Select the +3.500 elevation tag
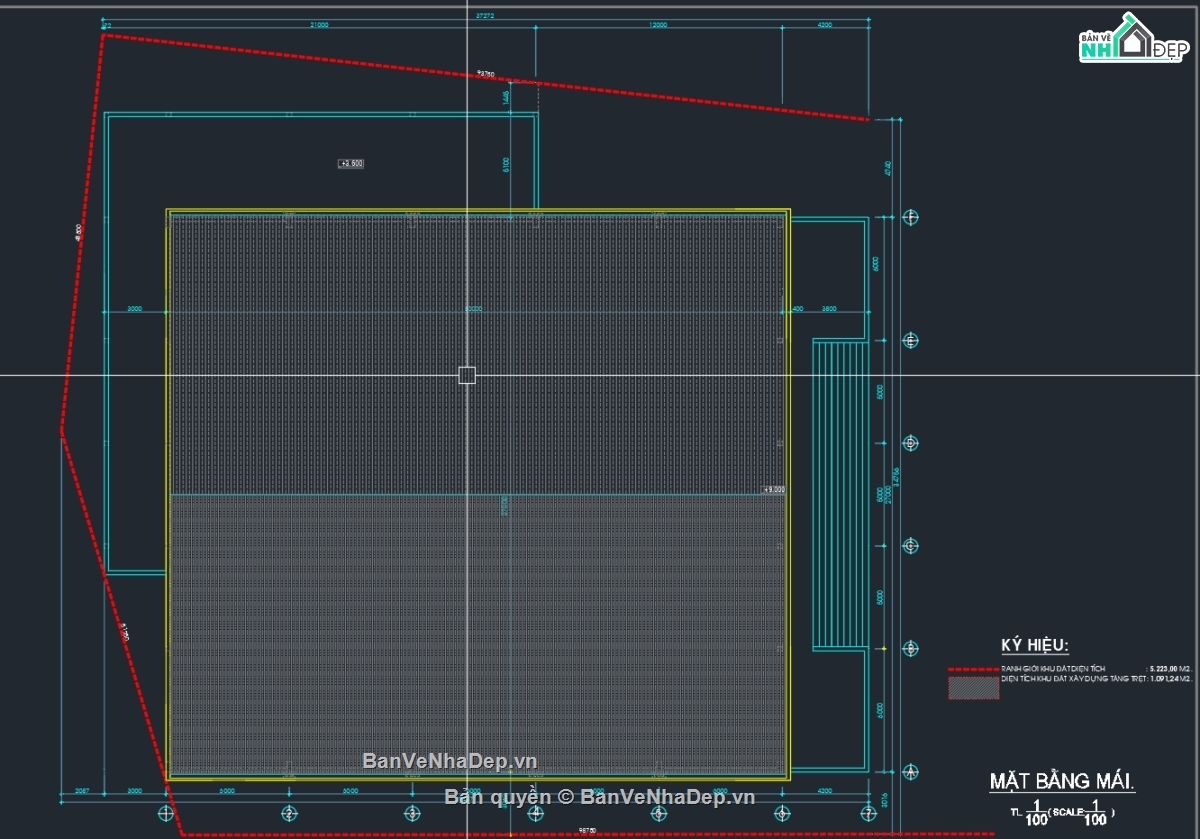 (351, 163)
